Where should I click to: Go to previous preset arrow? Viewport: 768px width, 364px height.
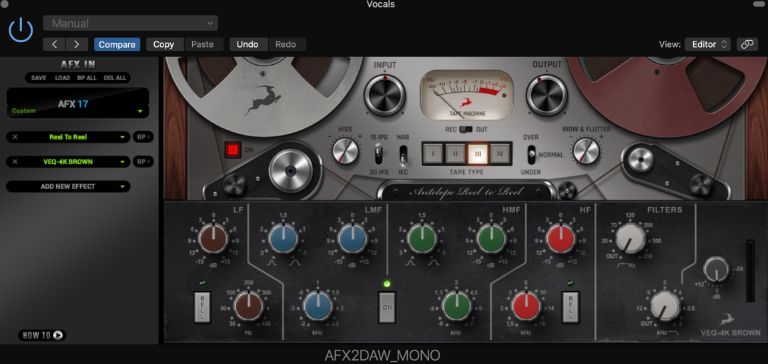[54, 44]
